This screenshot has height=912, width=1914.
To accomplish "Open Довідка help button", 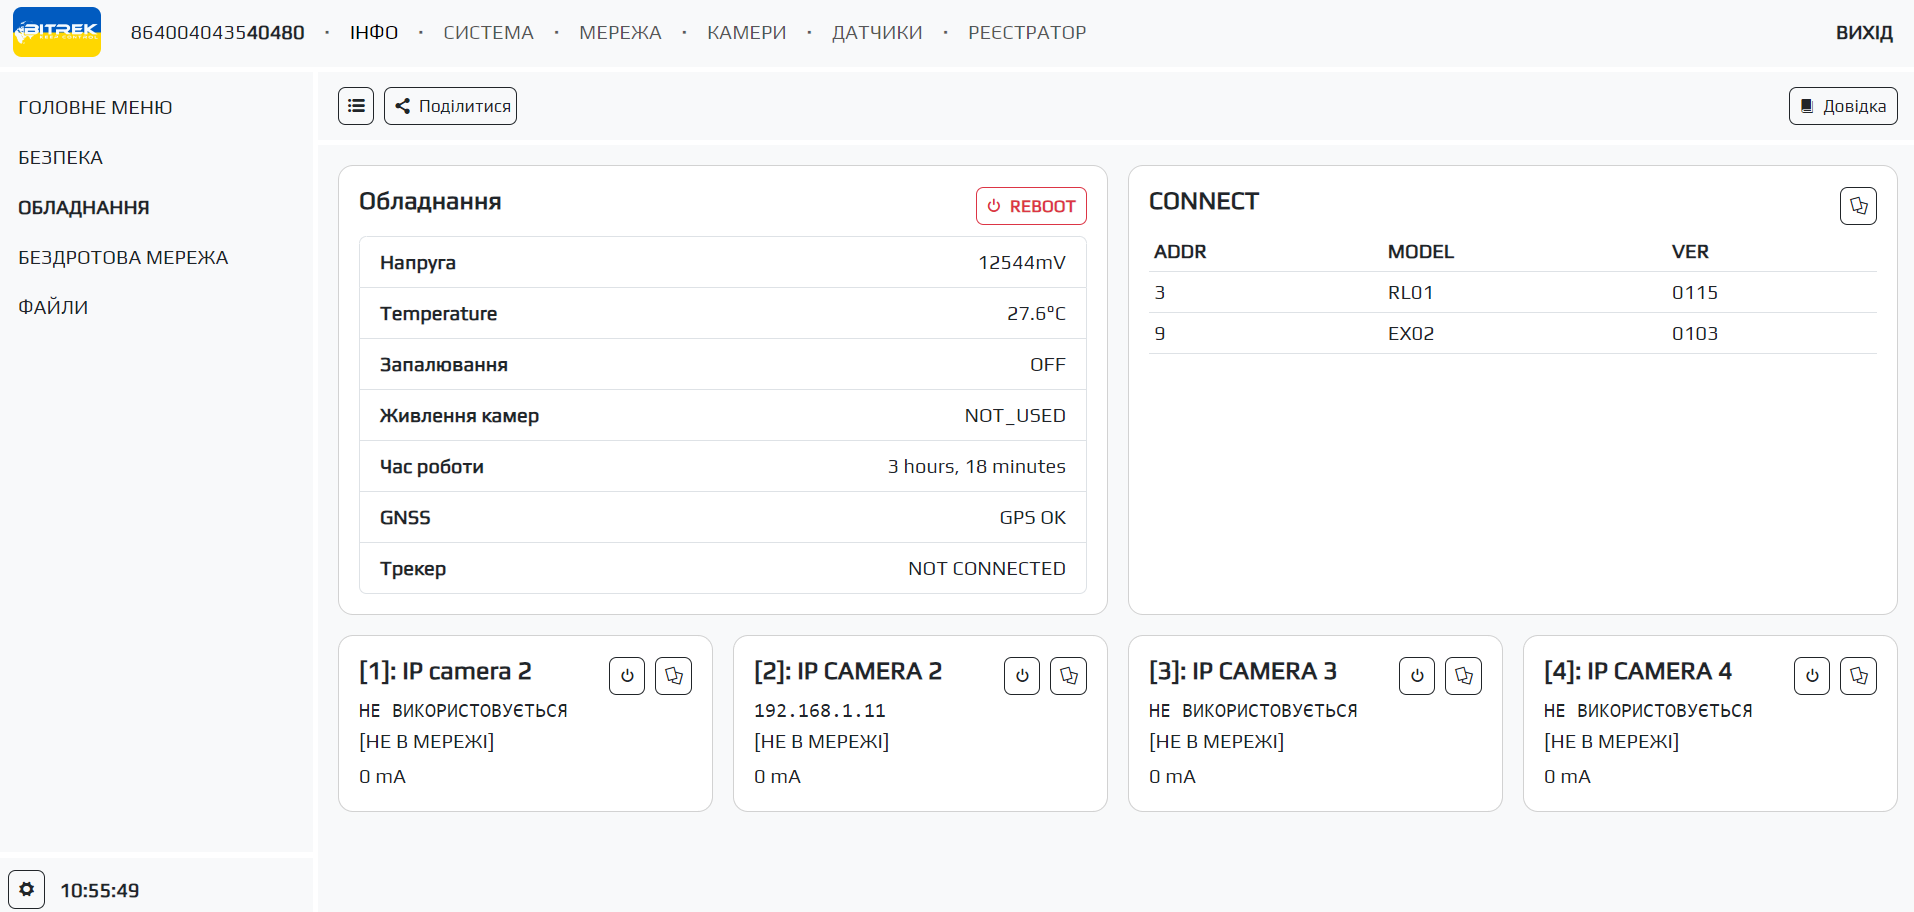I will click(1843, 106).
